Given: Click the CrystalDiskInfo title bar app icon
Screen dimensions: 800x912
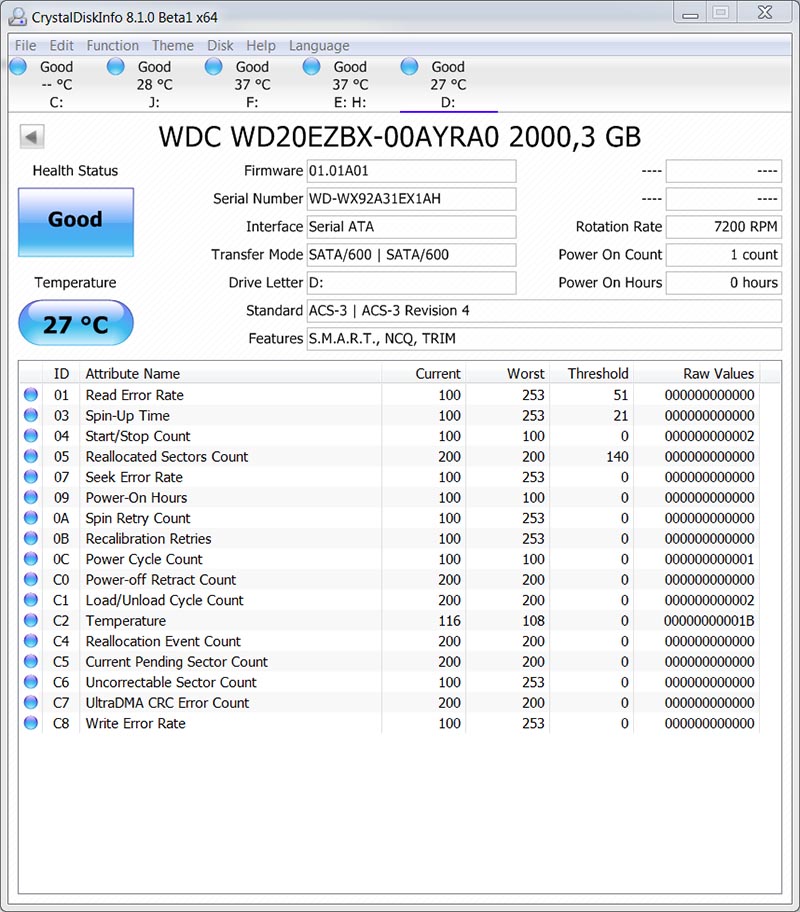Looking at the screenshot, I should point(17,17).
